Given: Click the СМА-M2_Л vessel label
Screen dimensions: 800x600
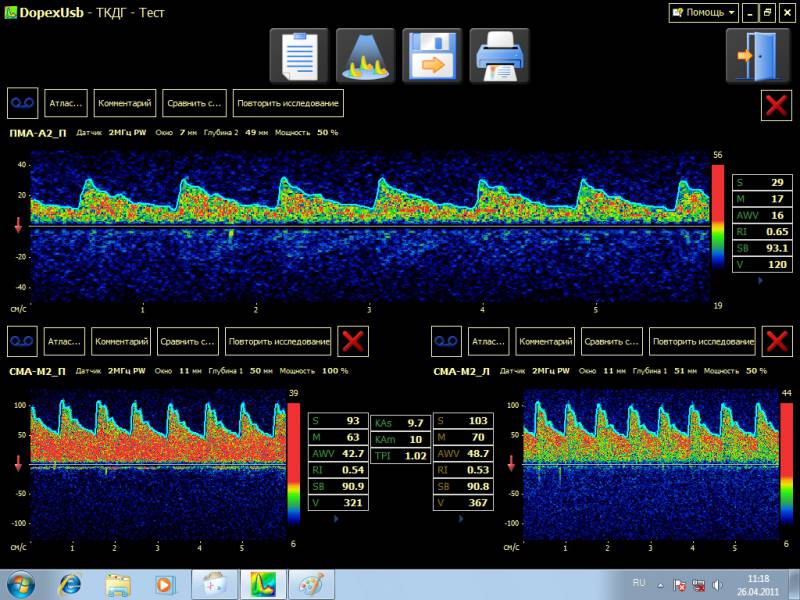Looking at the screenshot, I should pos(461,371).
